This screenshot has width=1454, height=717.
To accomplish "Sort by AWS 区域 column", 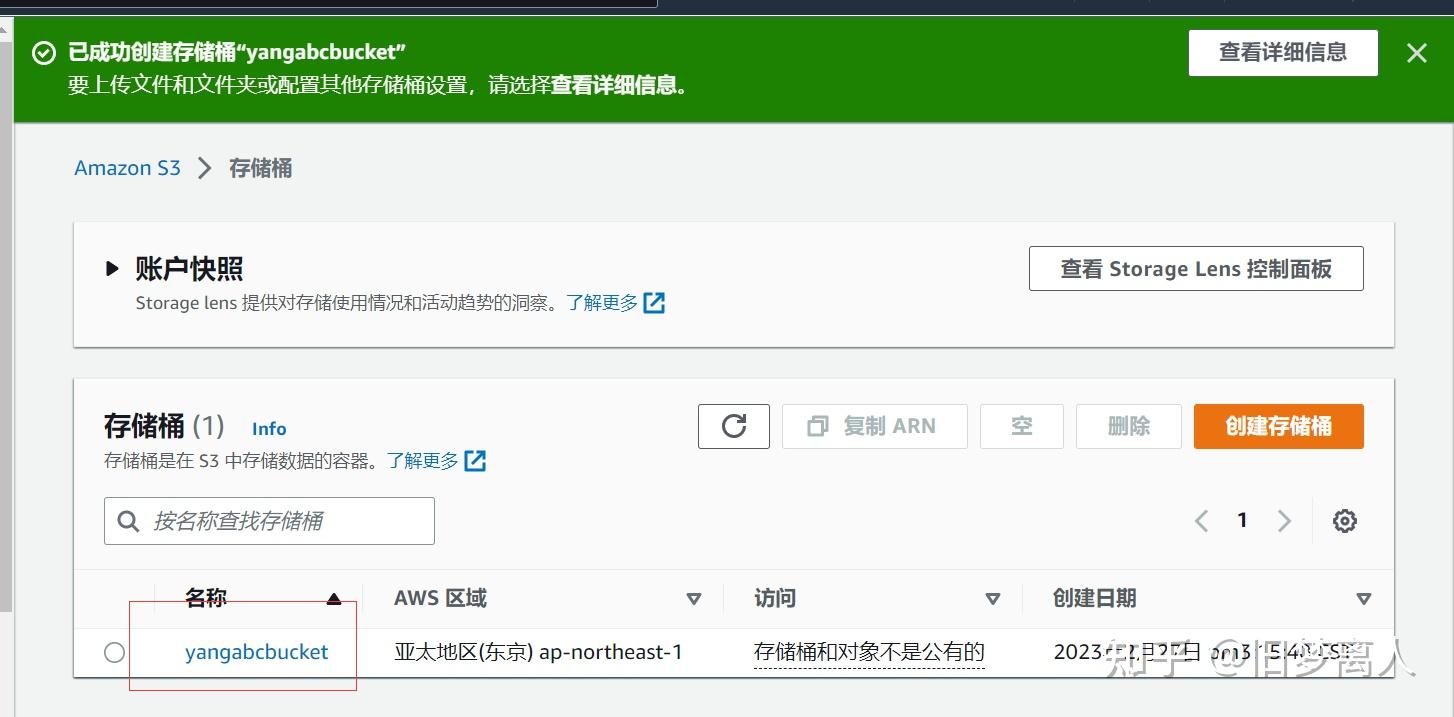I will click(693, 599).
